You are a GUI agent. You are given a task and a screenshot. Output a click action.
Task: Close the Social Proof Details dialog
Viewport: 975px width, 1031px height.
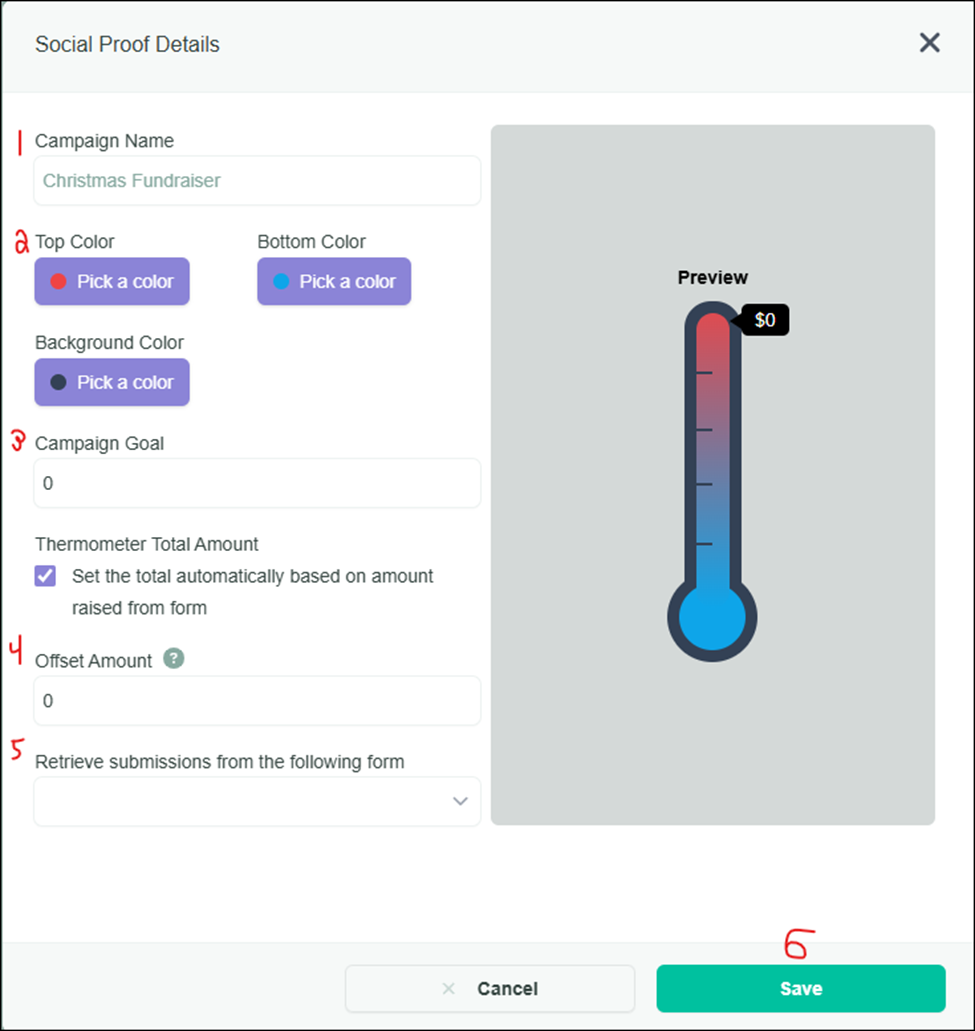(x=930, y=43)
